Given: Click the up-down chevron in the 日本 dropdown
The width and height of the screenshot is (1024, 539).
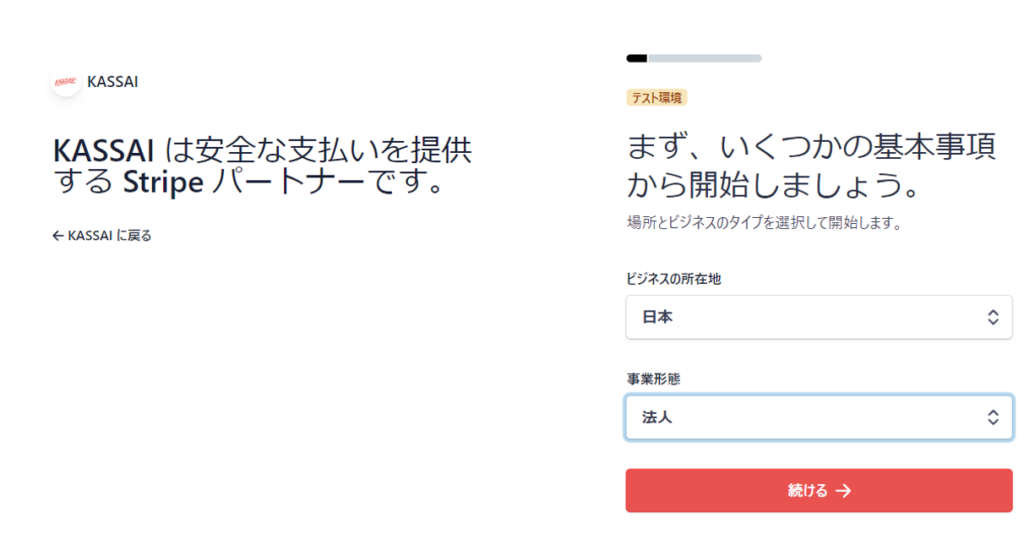Looking at the screenshot, I should (x=993, y=318).
